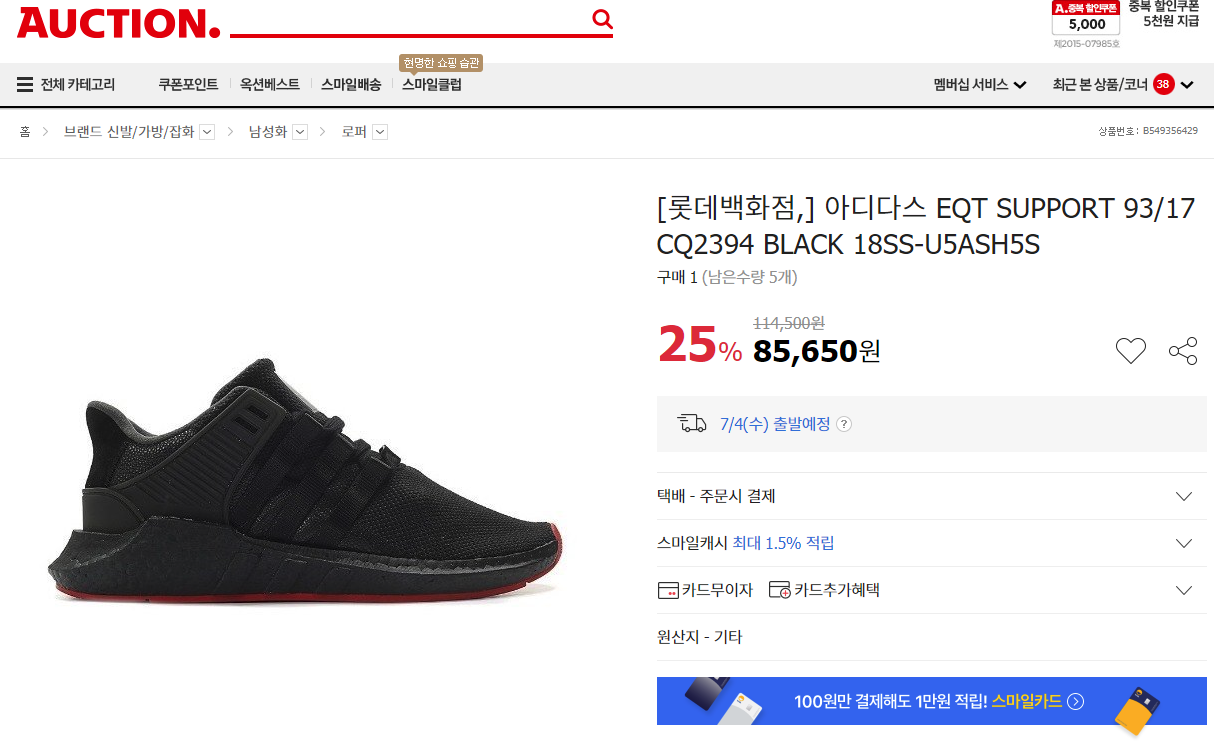Click the 스마일카드 promotional banner
The width and height of the screenshot is (1214, 756).
(931, 701)
